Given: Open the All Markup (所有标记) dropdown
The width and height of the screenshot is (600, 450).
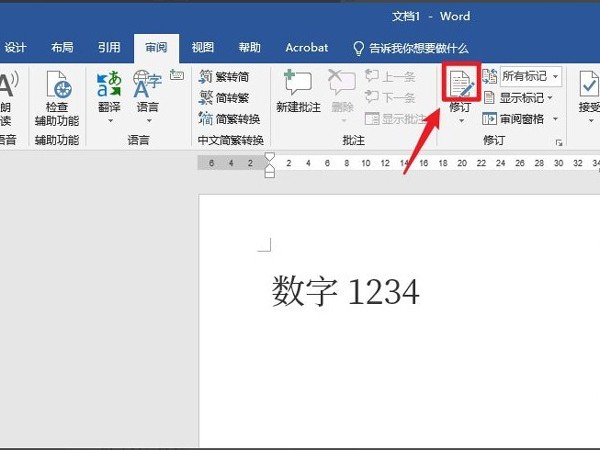Looking at the screenshot, I should 531,77.
